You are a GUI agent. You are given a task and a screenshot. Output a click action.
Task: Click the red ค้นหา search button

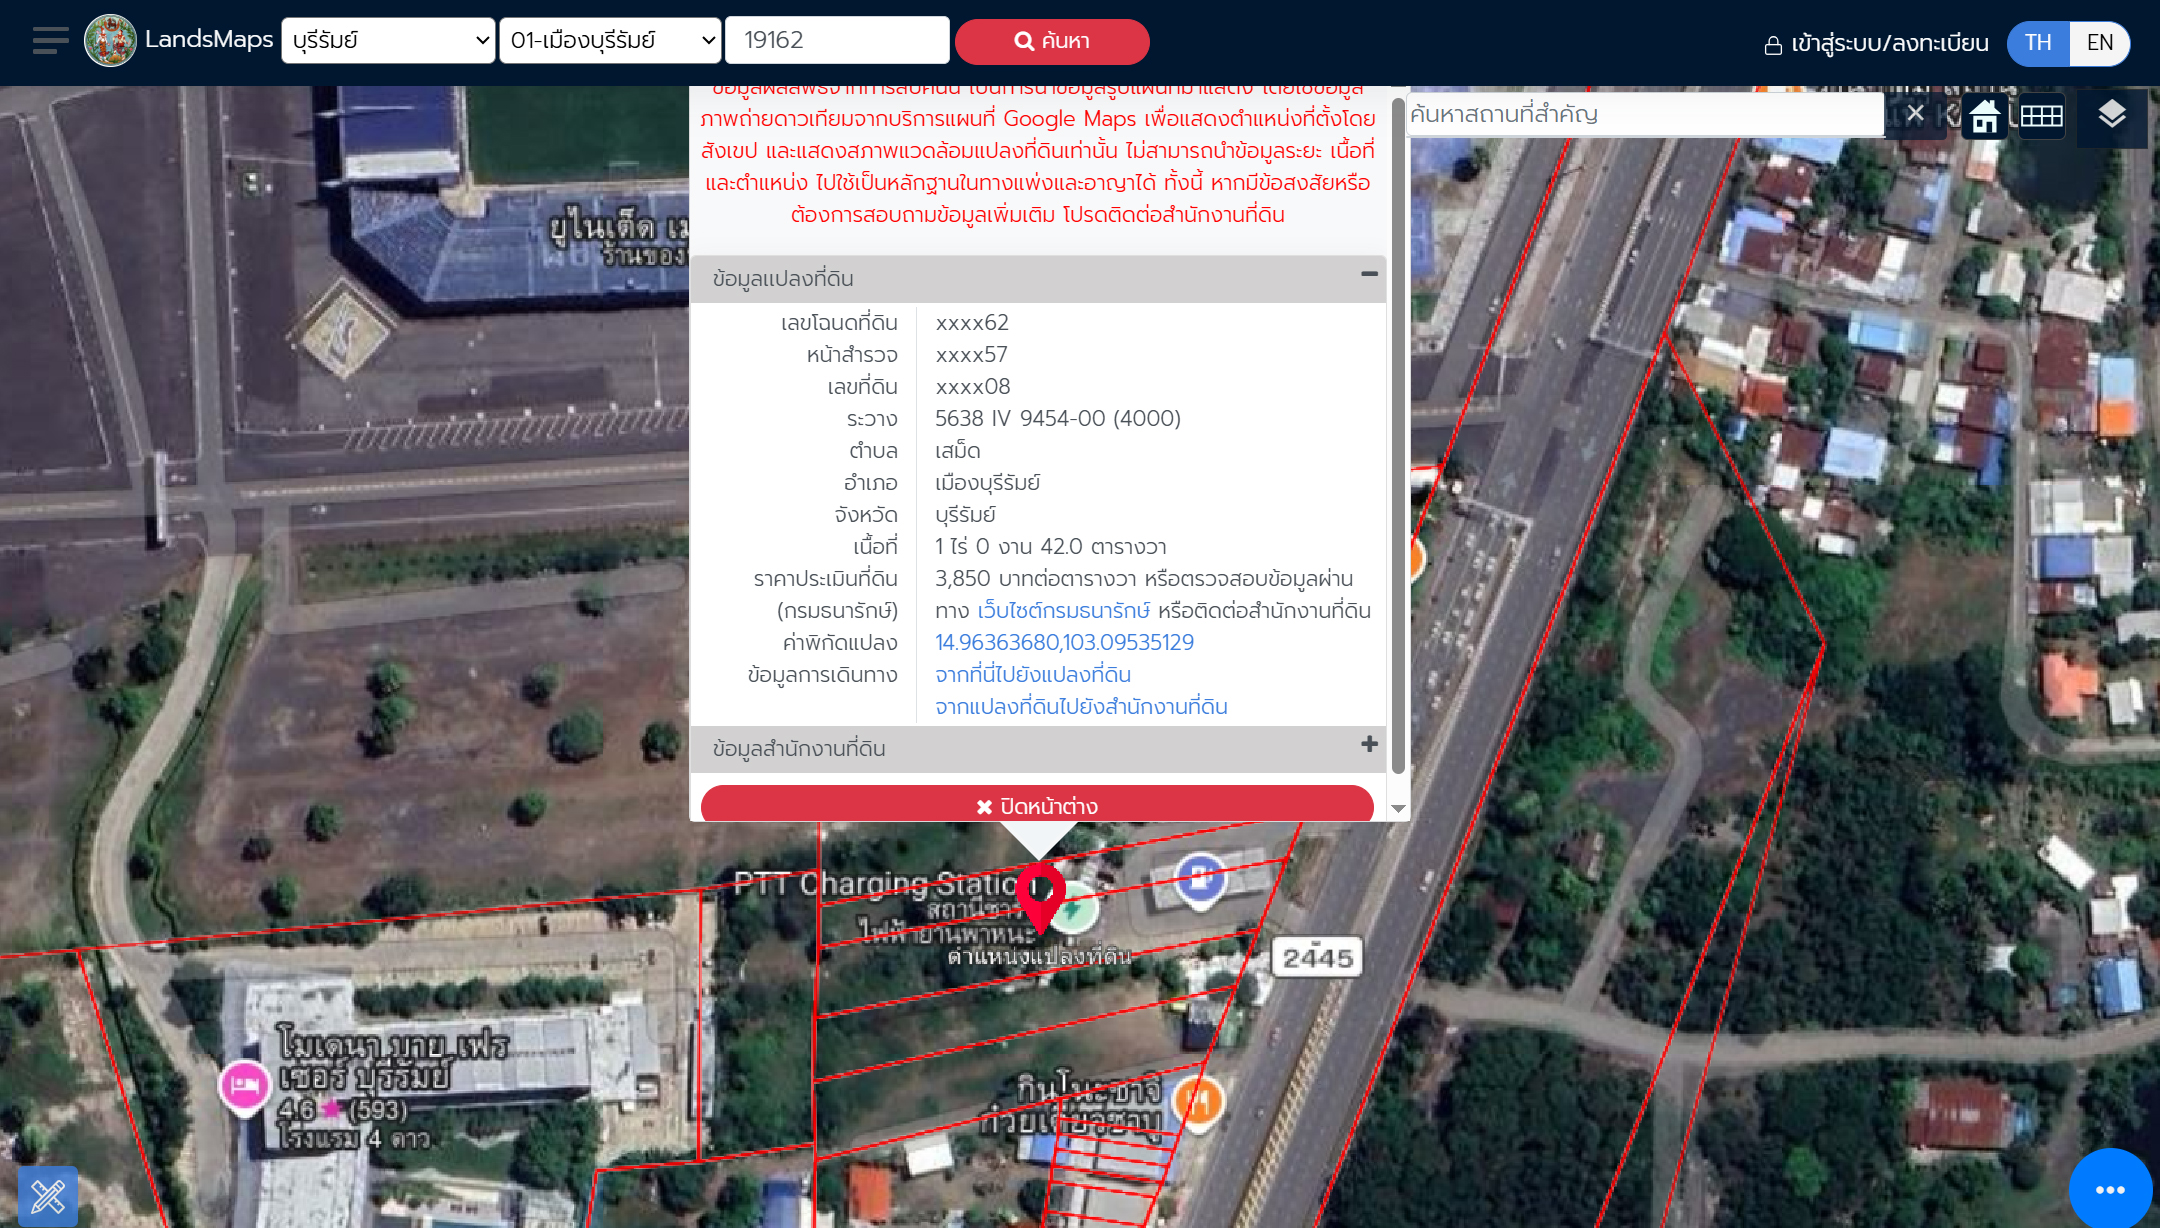[x=1052, y=41]
